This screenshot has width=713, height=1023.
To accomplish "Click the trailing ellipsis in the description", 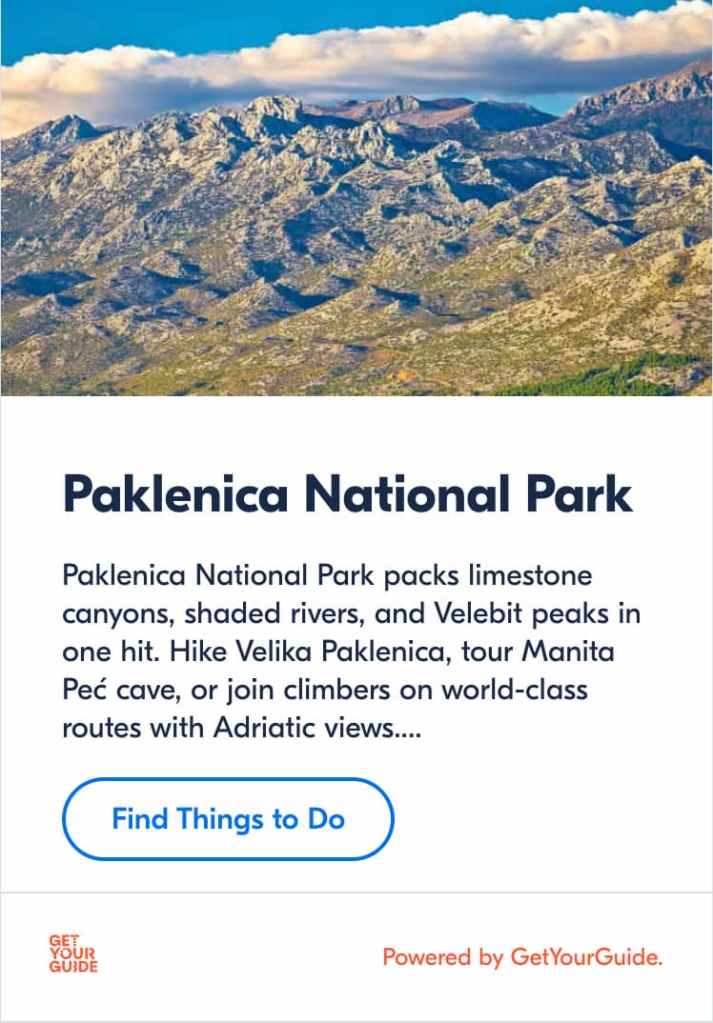I will click(410, 728).
